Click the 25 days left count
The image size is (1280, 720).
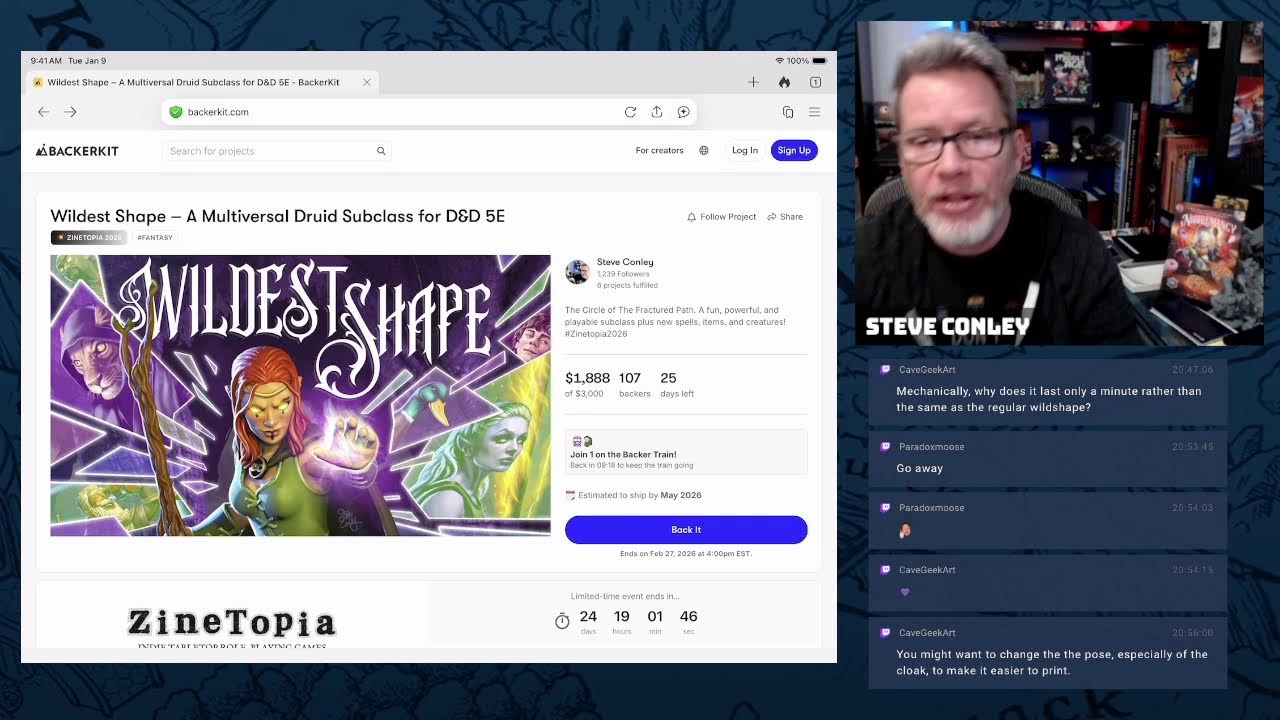coord(668,378)
